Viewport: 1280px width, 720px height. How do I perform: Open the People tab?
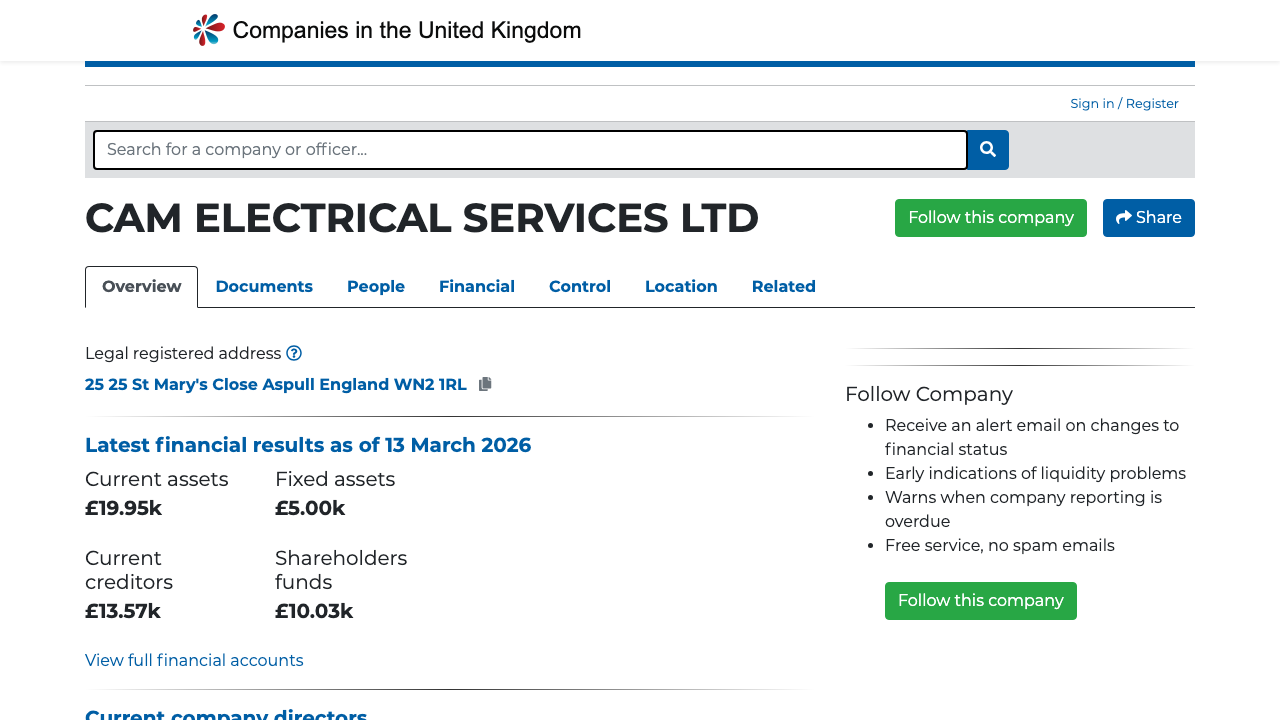[376, 287]
